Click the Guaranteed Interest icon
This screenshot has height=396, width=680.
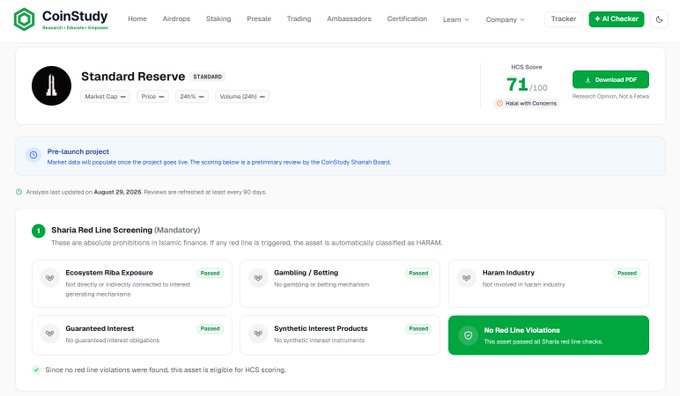pos(50,334)
